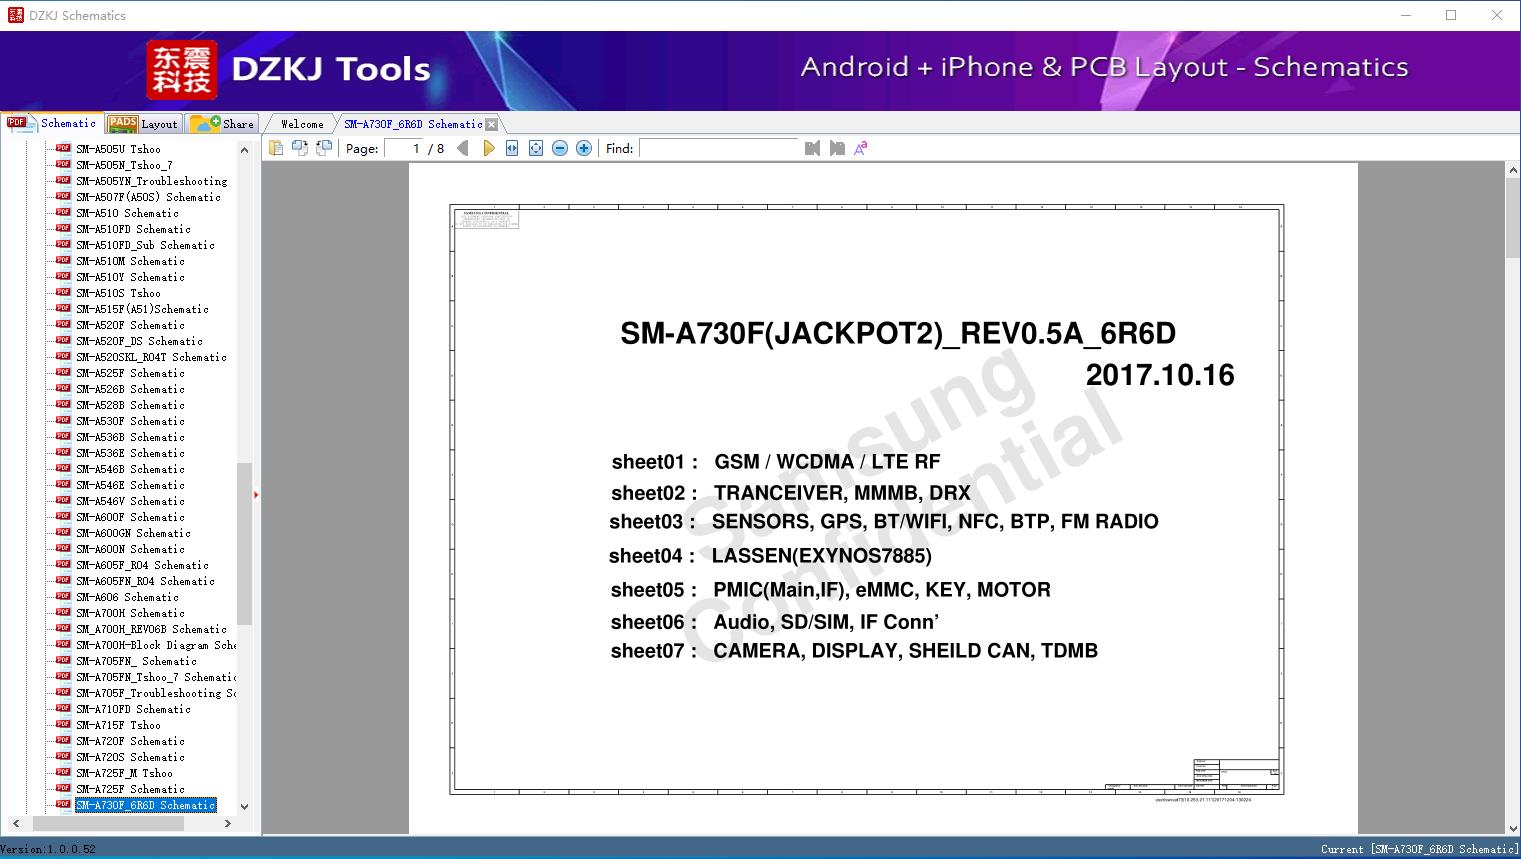This screenshot has width=1521, height=859.
Task: Select SM-A536E Schematic entry
Action: (x=131, y=453)
